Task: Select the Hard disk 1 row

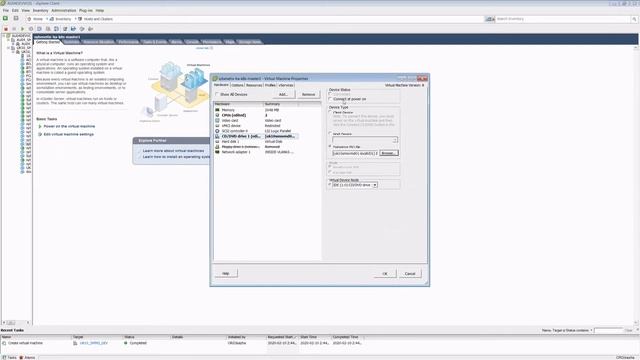Action: pos(256,142)
